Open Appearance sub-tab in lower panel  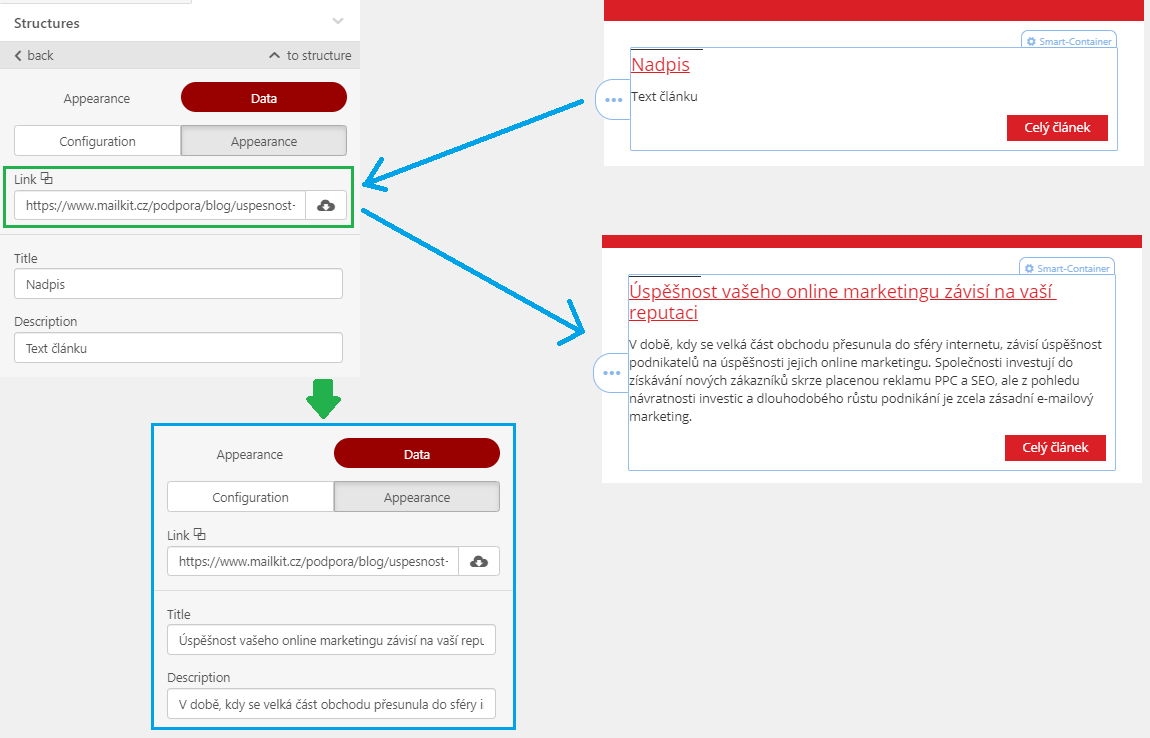click(x=417, y=497)
